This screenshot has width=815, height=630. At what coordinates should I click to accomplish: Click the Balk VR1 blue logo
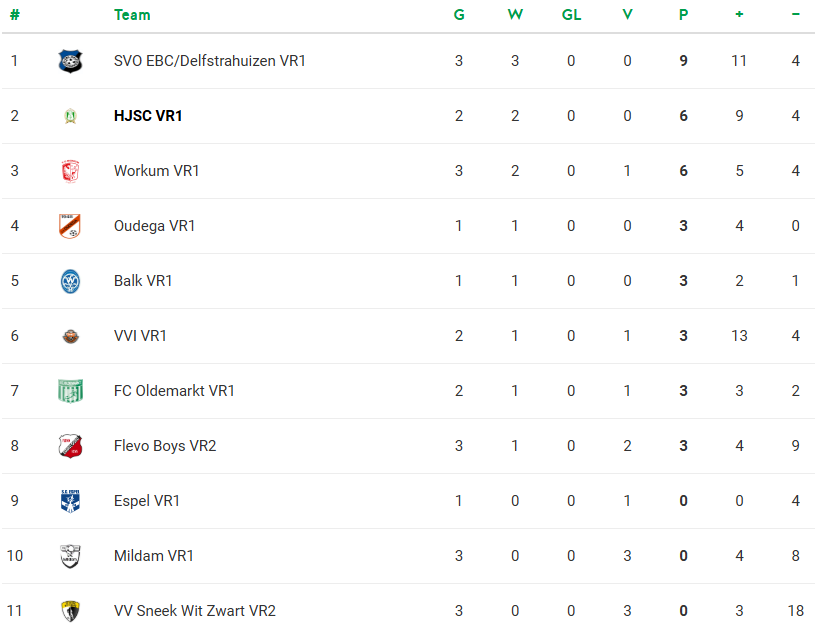(x=70, y=281)
